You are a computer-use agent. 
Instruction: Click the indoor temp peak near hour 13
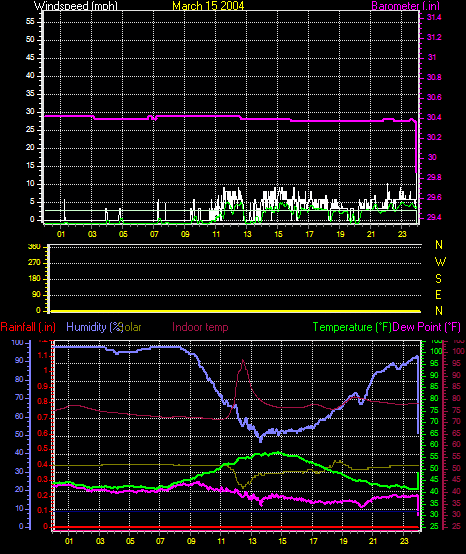243,360
